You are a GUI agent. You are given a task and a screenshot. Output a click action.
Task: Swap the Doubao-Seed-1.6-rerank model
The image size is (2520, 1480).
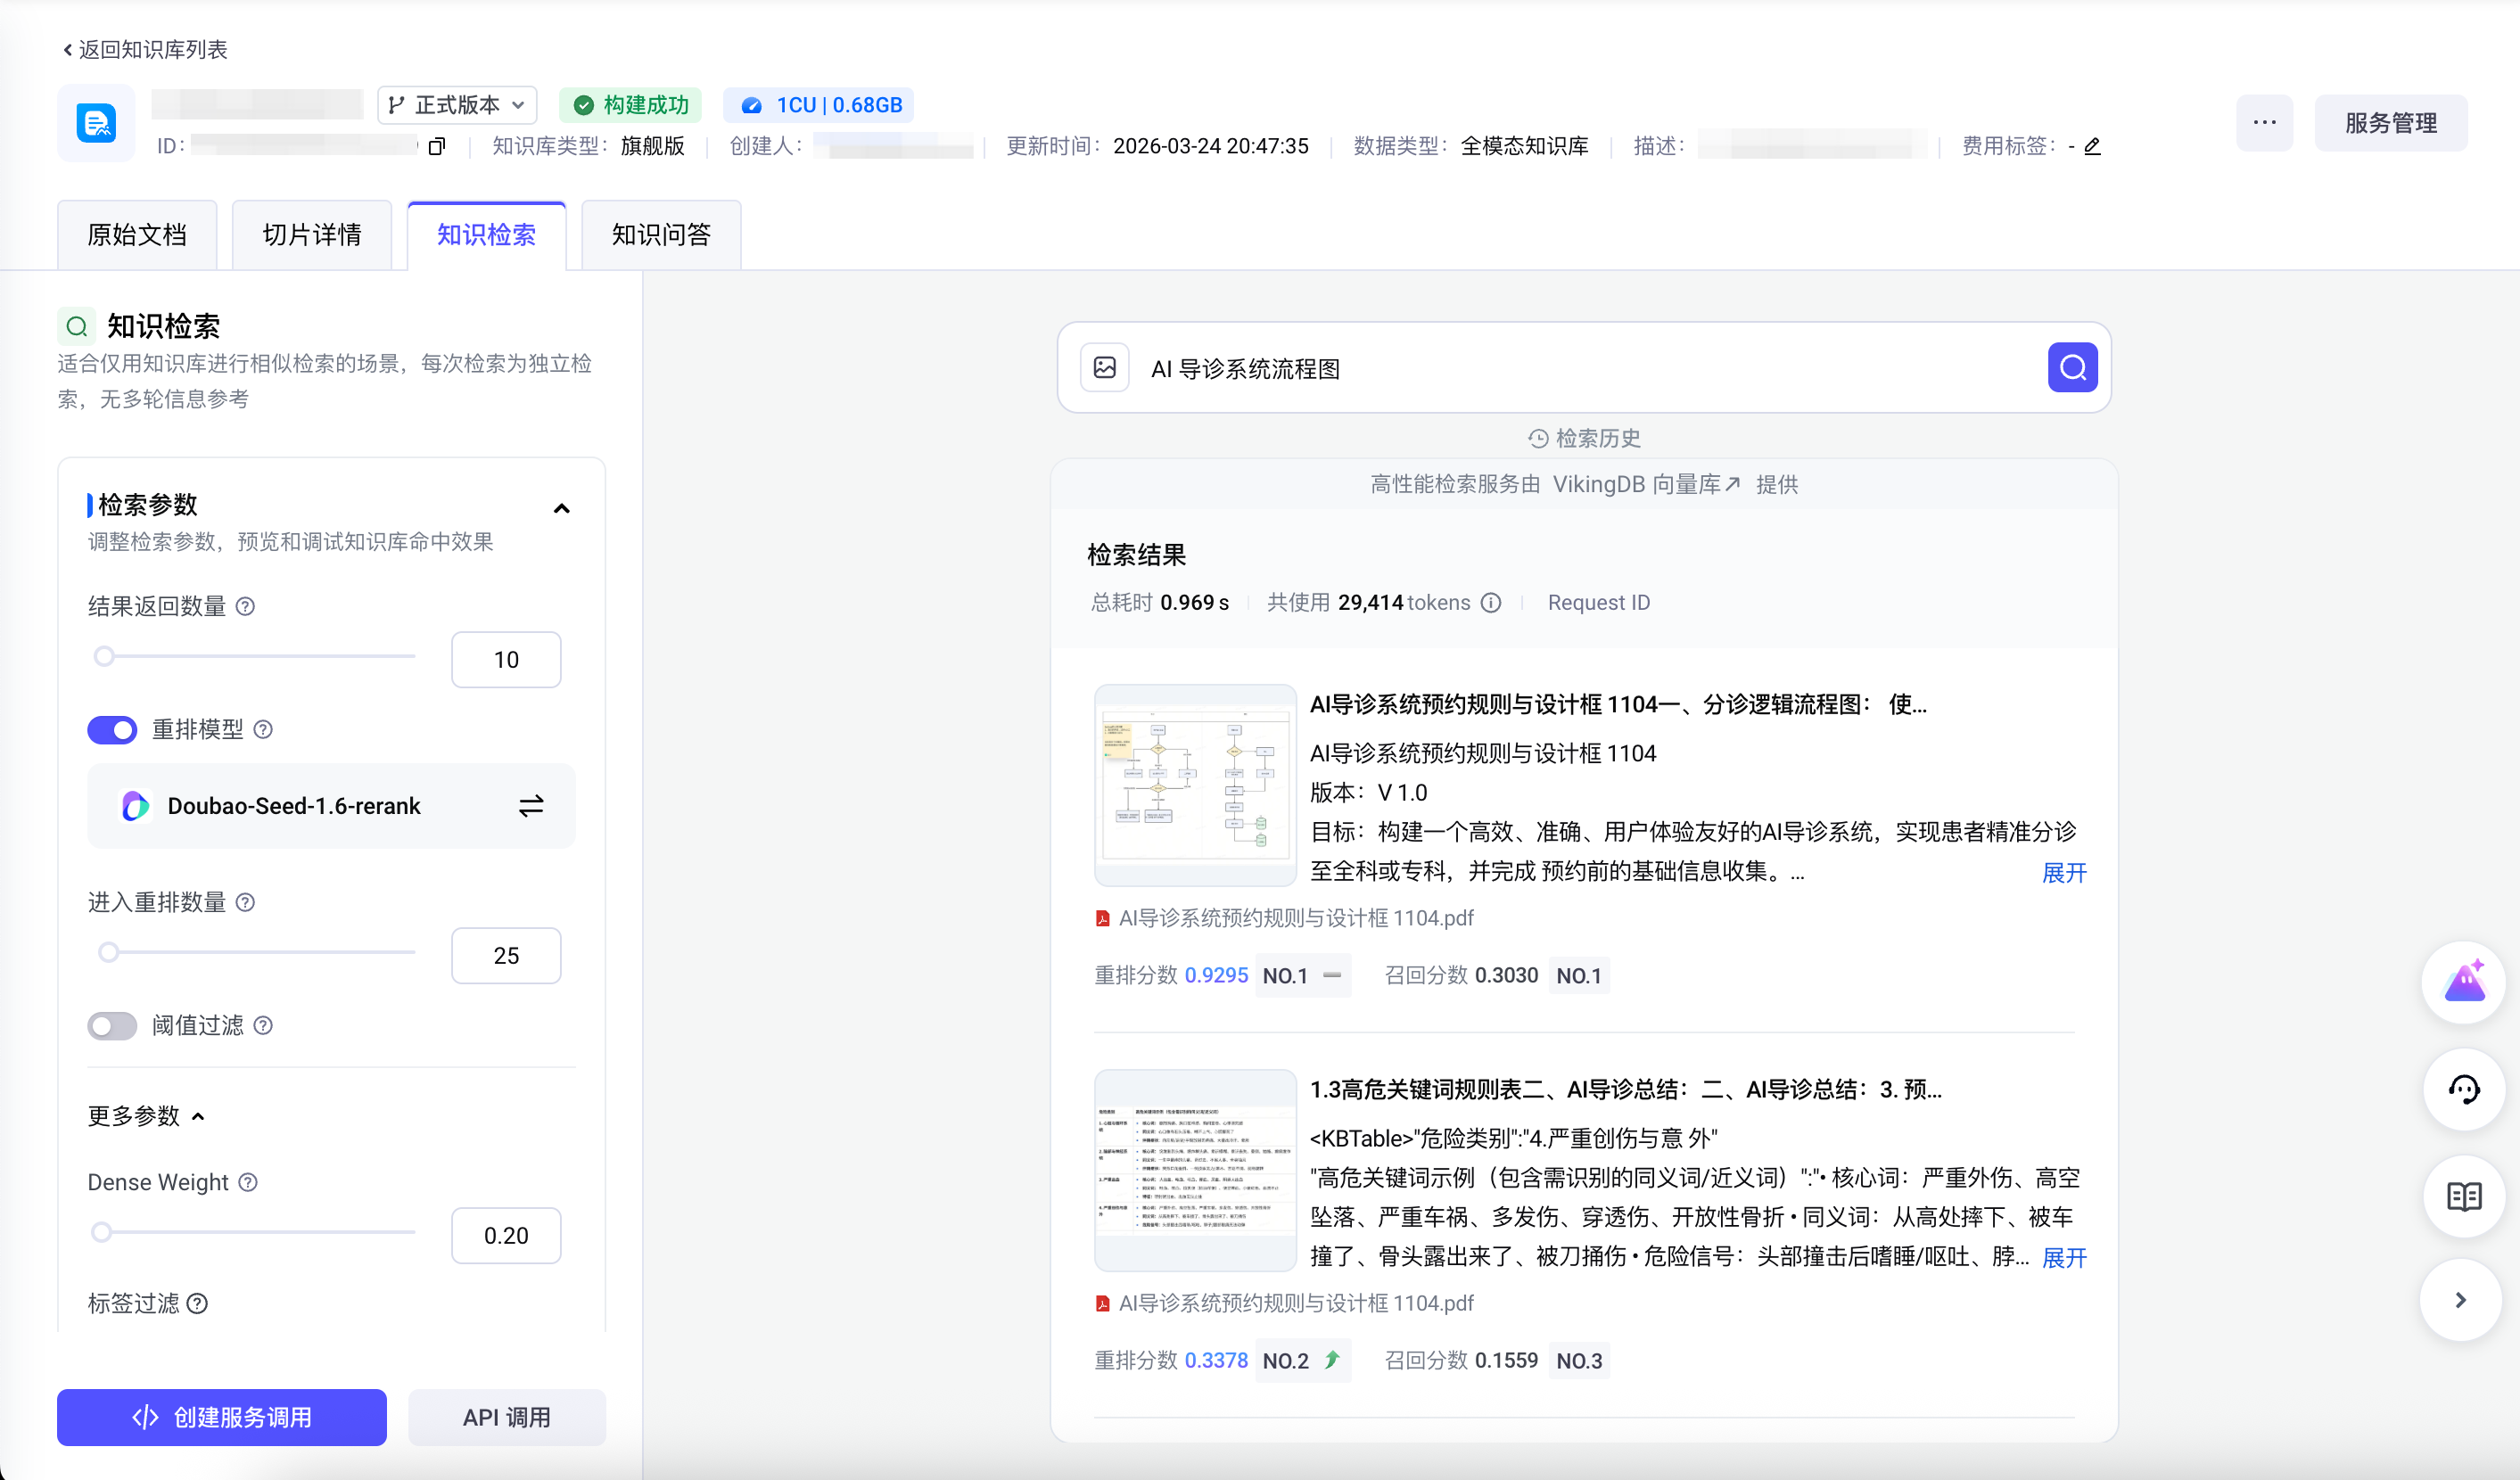[531, 806]
